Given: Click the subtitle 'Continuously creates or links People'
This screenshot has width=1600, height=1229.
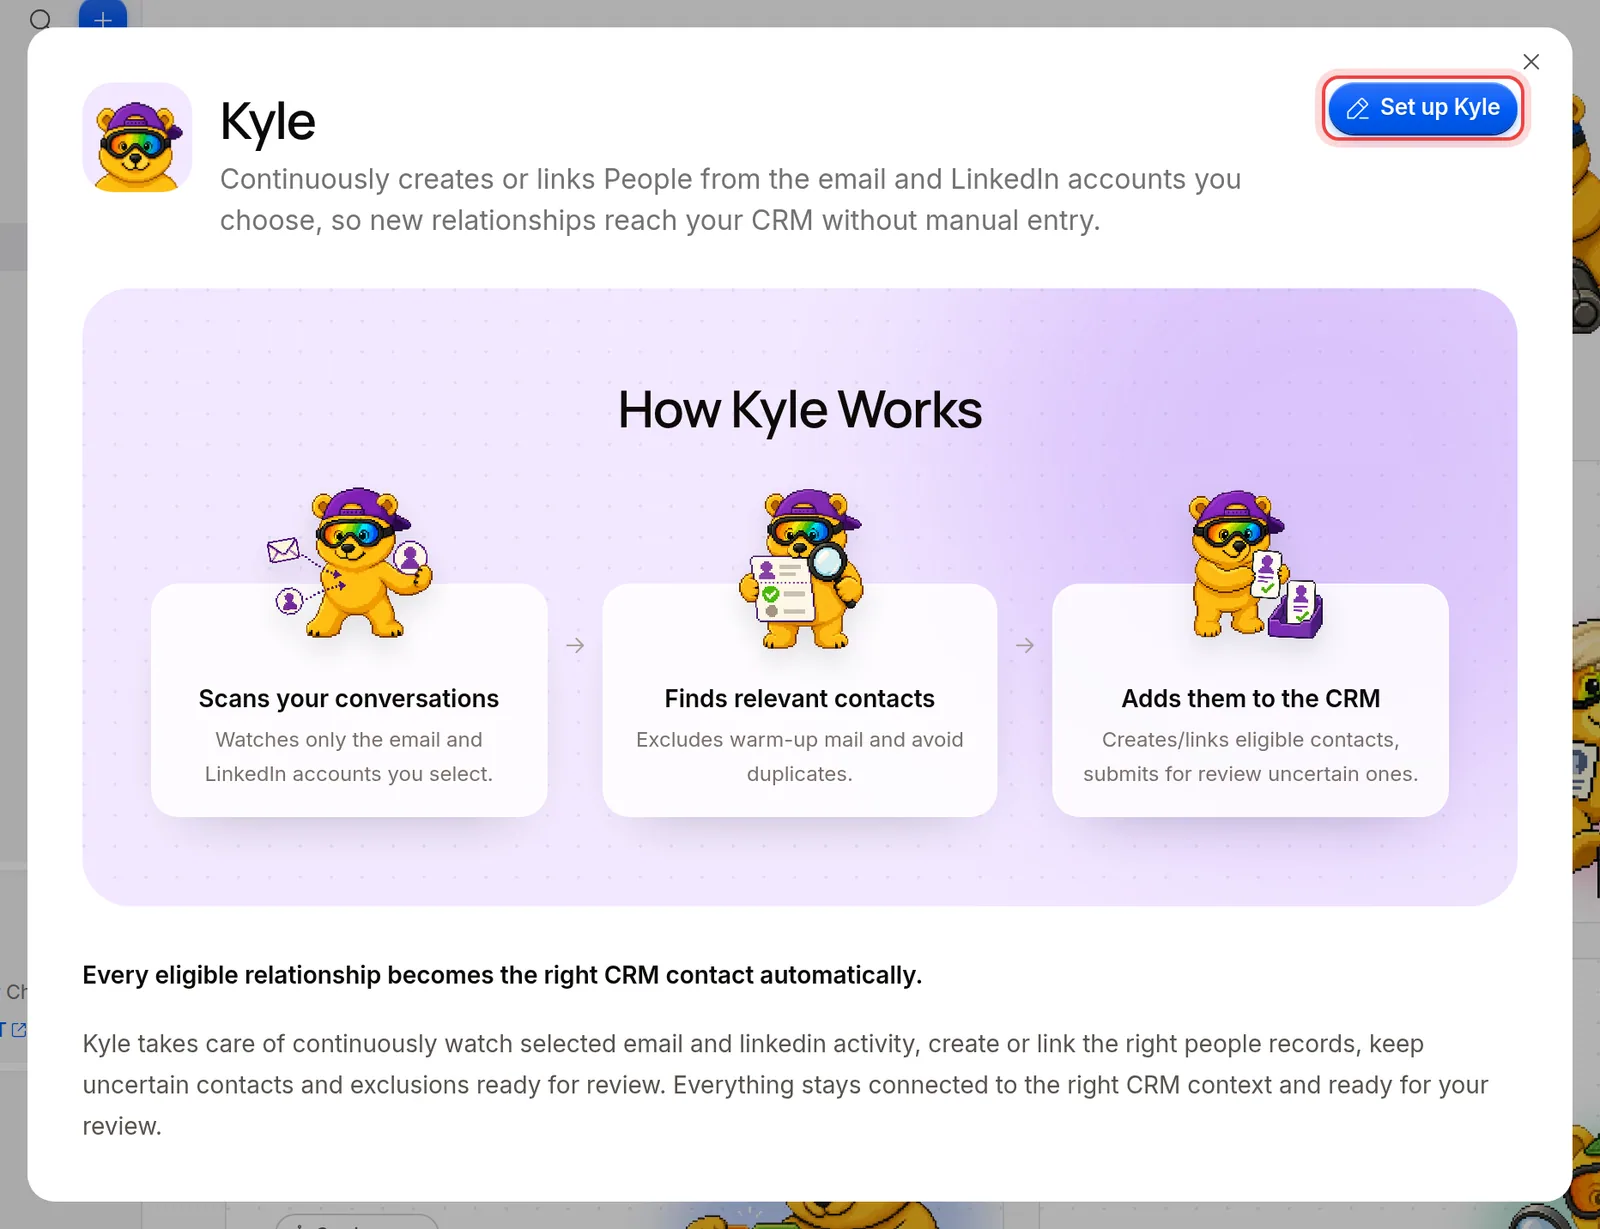Looking at the screenshot, I should 731,200.
